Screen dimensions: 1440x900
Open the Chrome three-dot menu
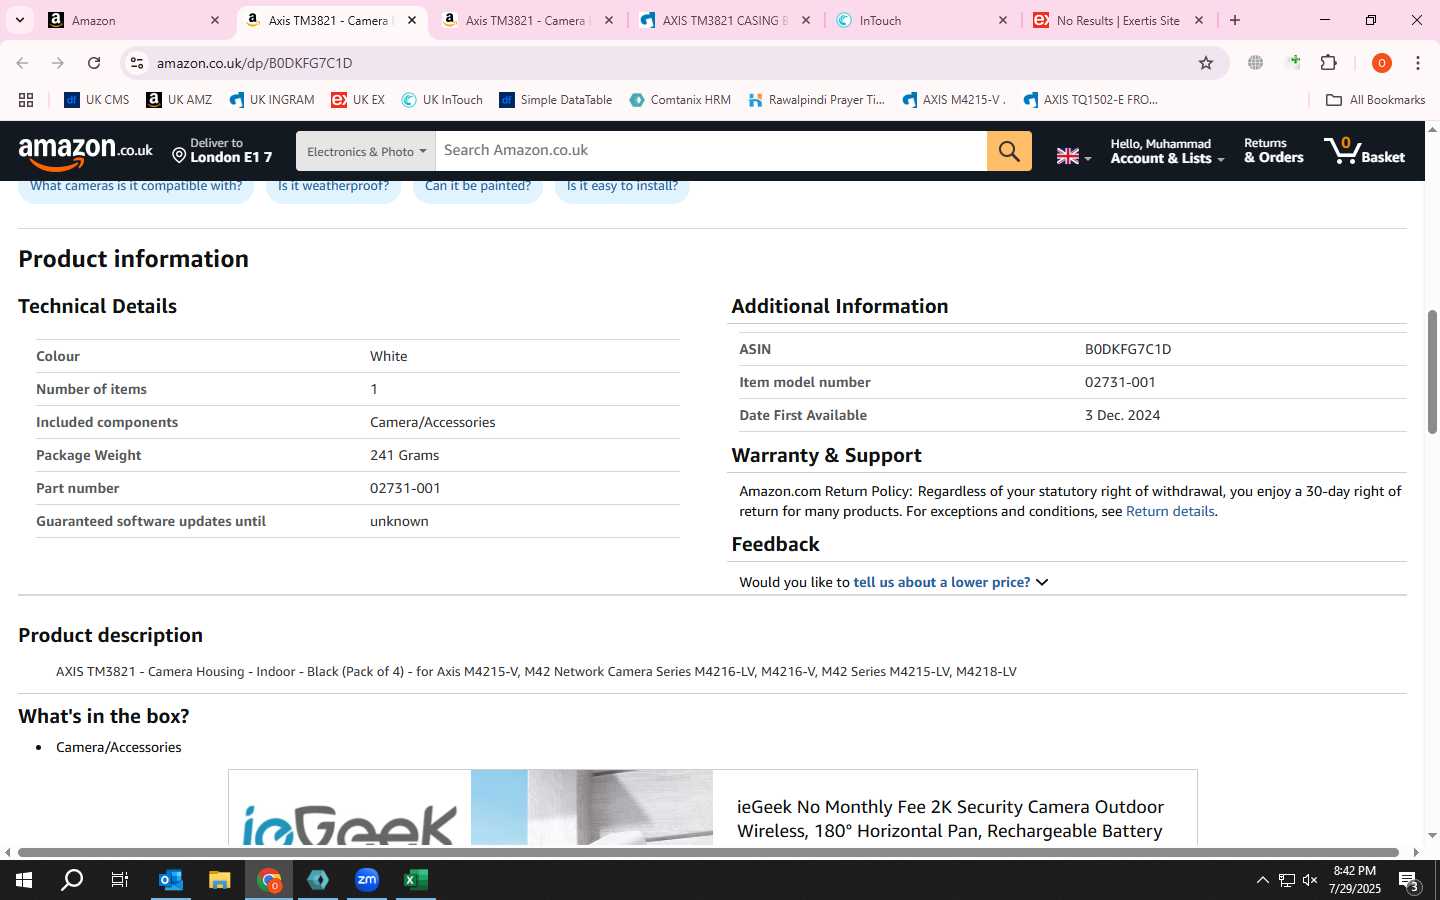tap(1418, 63)
